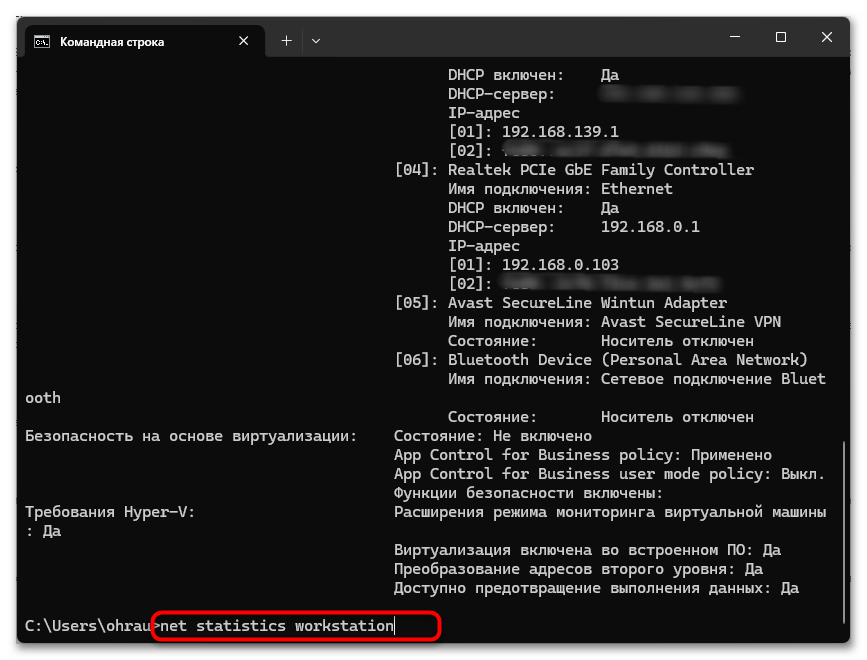Minimize the terminal window
The width and height of the screenshot is (867, 660).
[735, 37]
